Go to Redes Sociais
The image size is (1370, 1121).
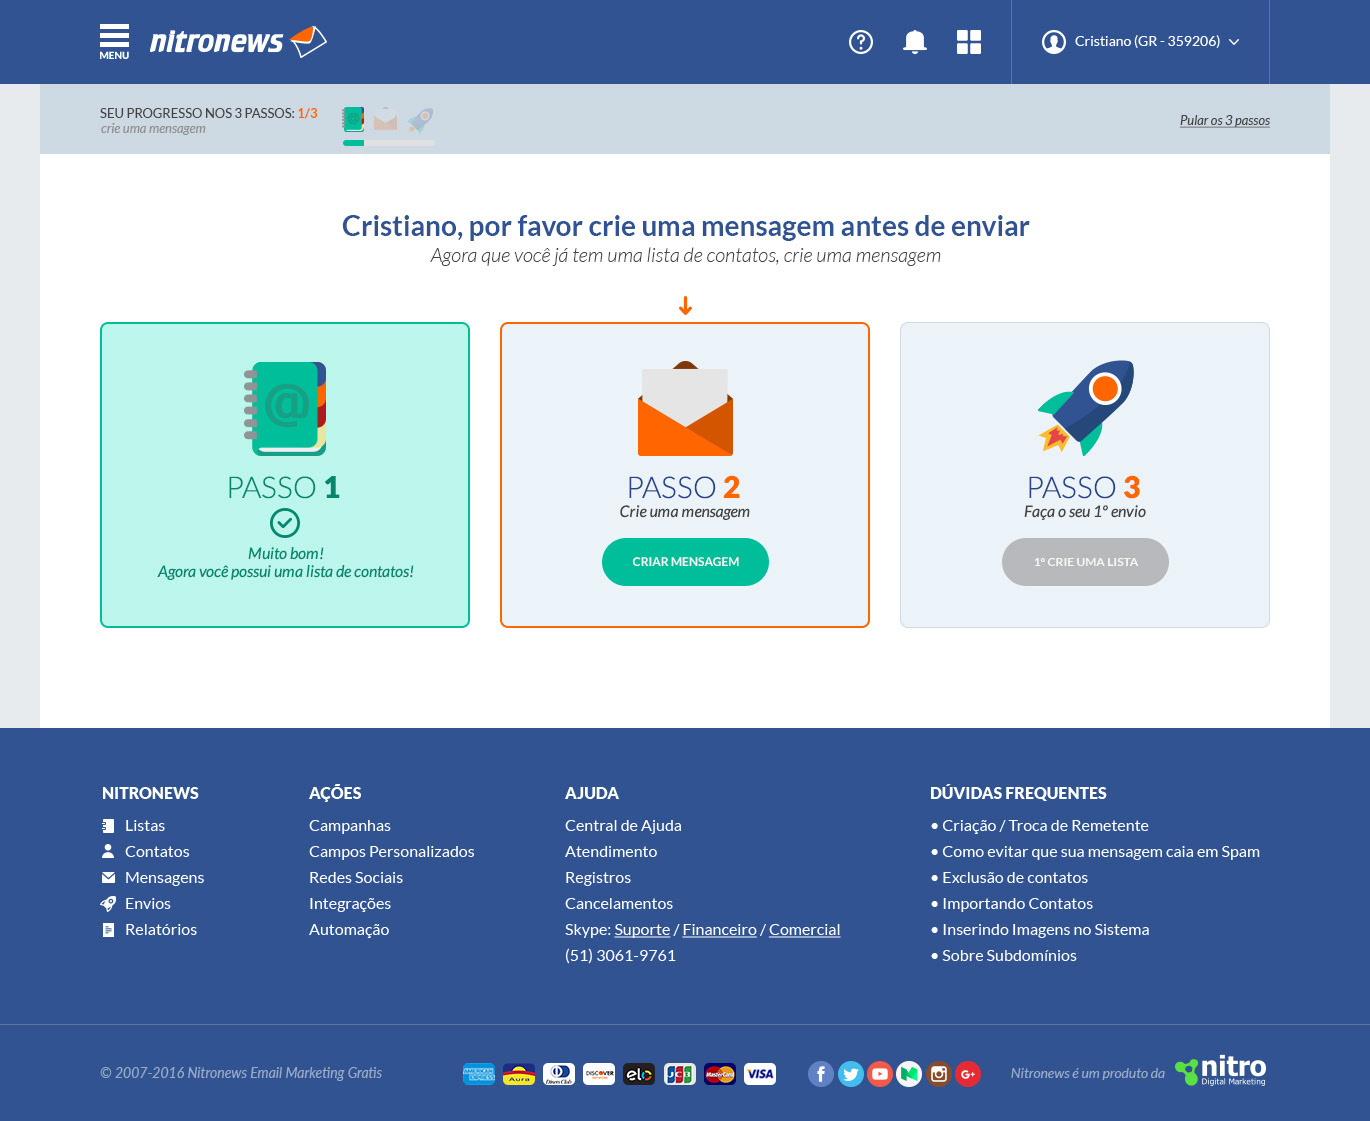[x=356, y=878]
